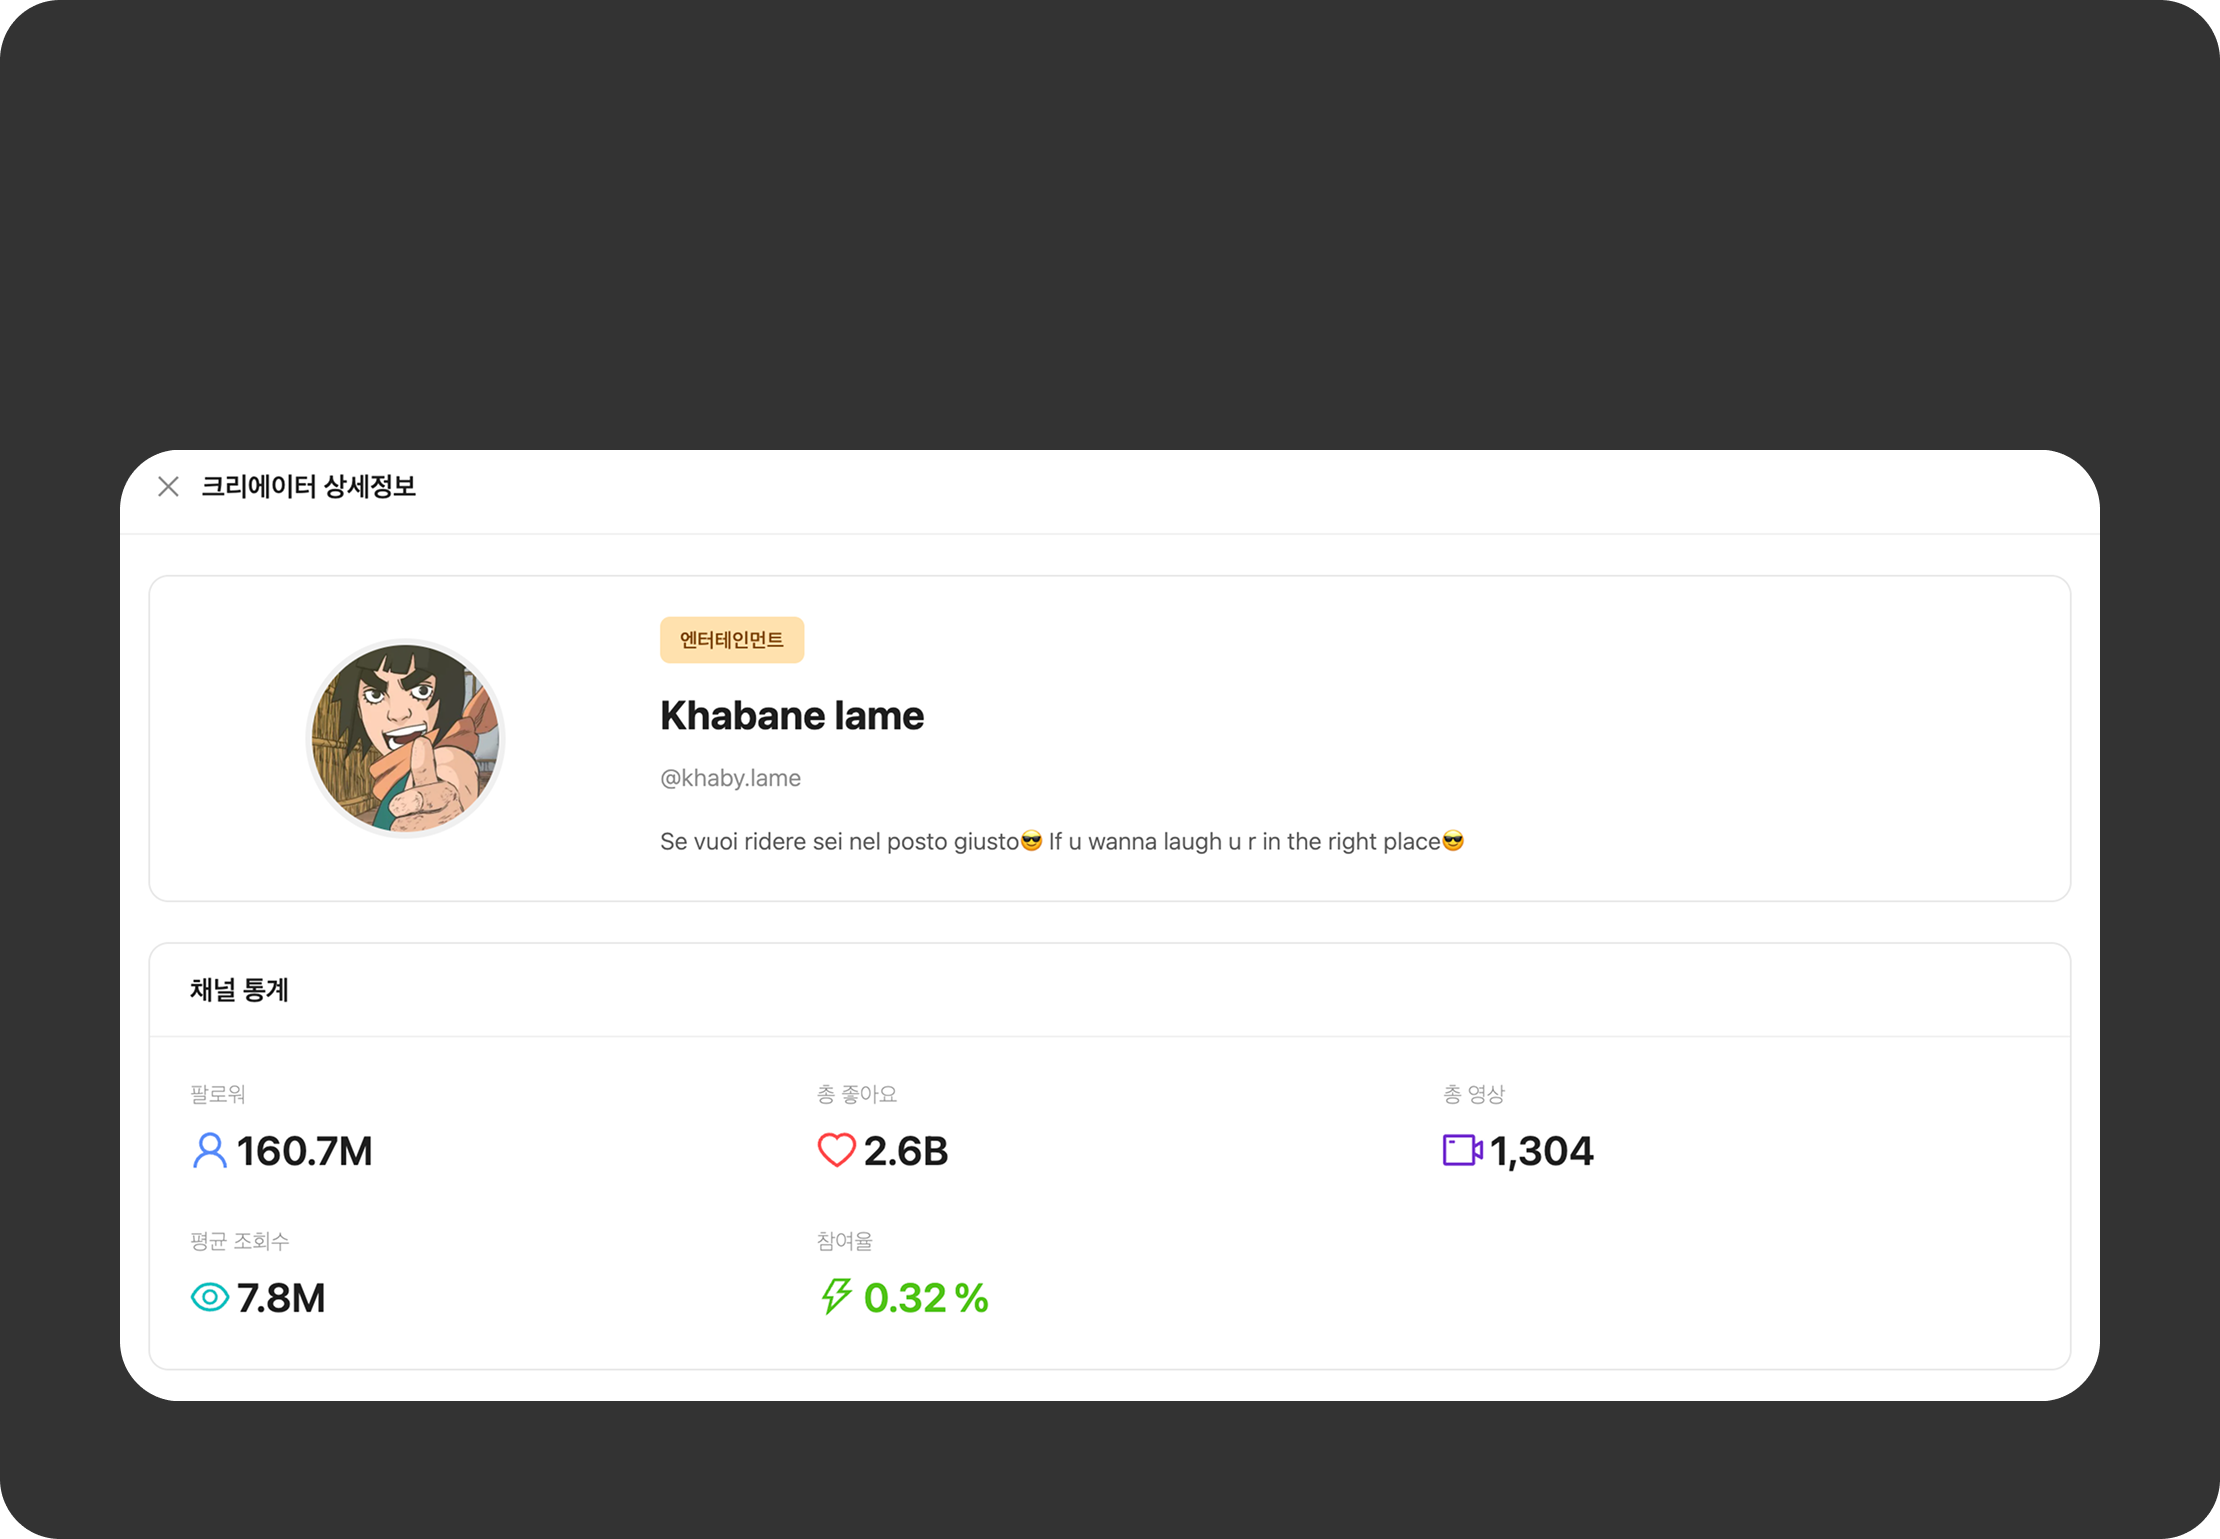Click the 엔터테인먼트 category badge
Viewport: 2220px width, 1539px height.
click(732, 640)
